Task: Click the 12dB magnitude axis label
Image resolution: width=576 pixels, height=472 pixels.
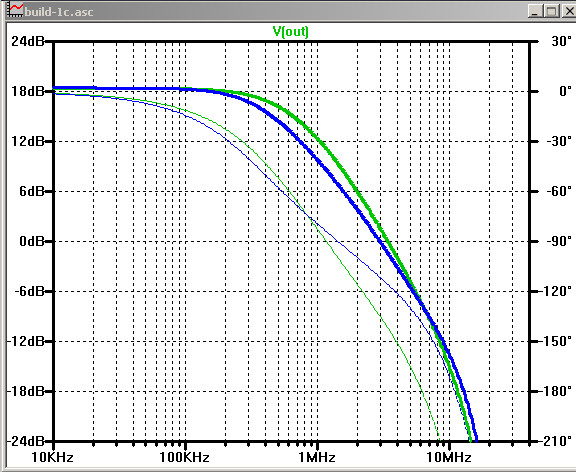Action: [28, 141]
